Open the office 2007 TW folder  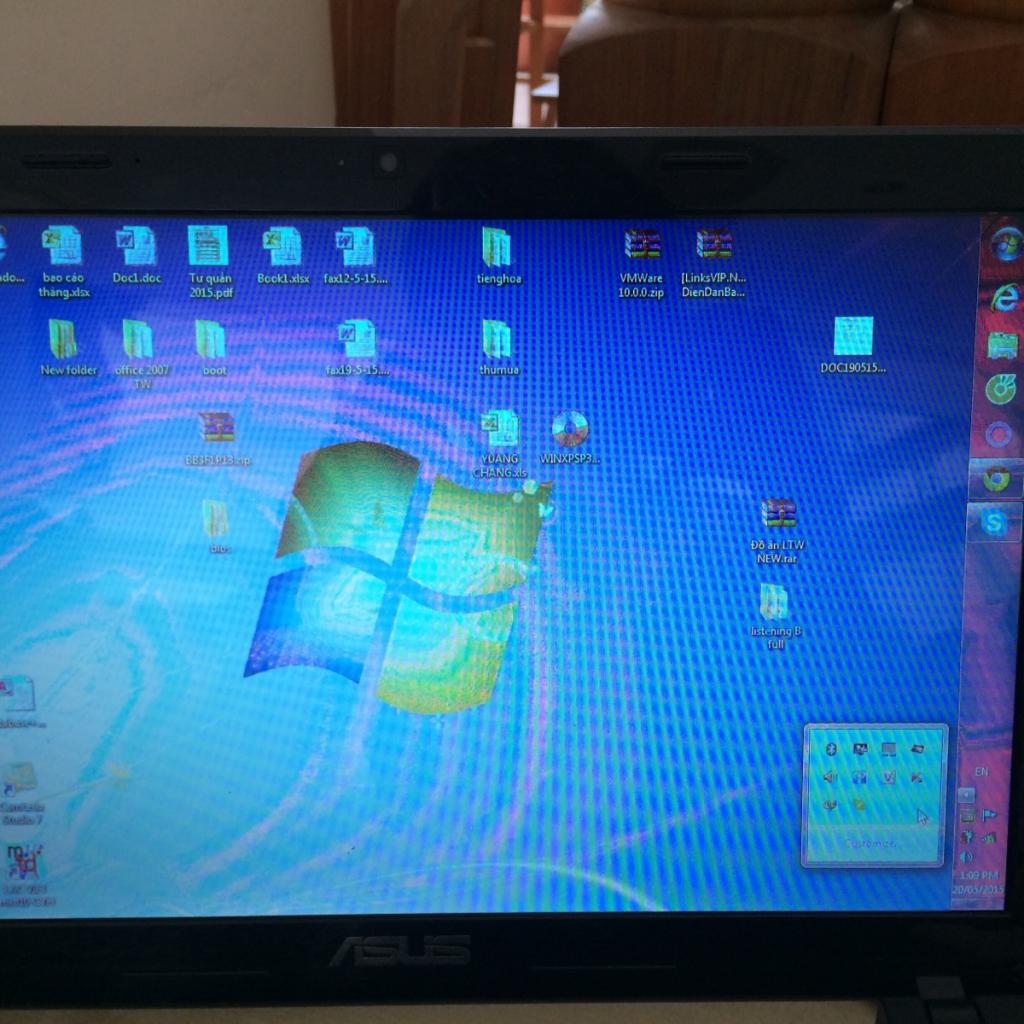141,354
